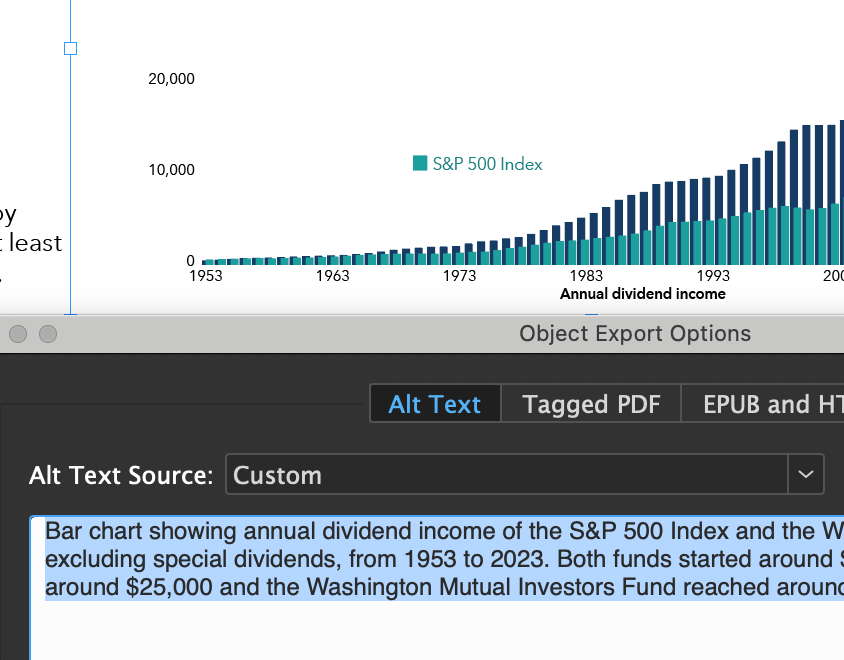Click the Alt Text Source label

tap(121, 475)
